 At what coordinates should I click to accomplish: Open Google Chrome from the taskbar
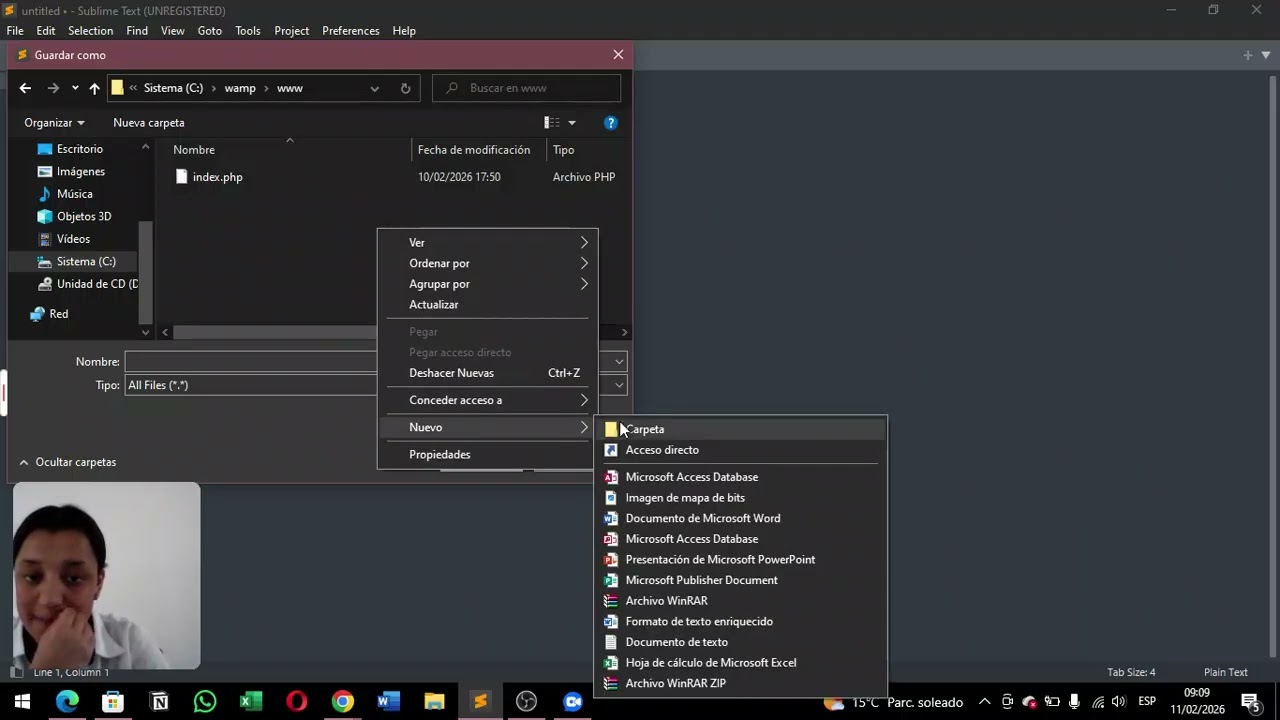(x=343, y=702)
